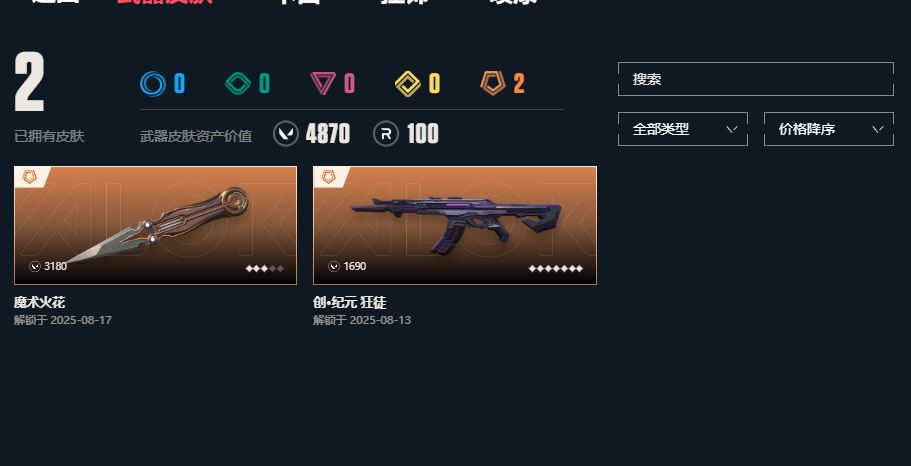Click the orange Exclusive-tier pentagon icon

pyautogui.click(x=493, y=83)
